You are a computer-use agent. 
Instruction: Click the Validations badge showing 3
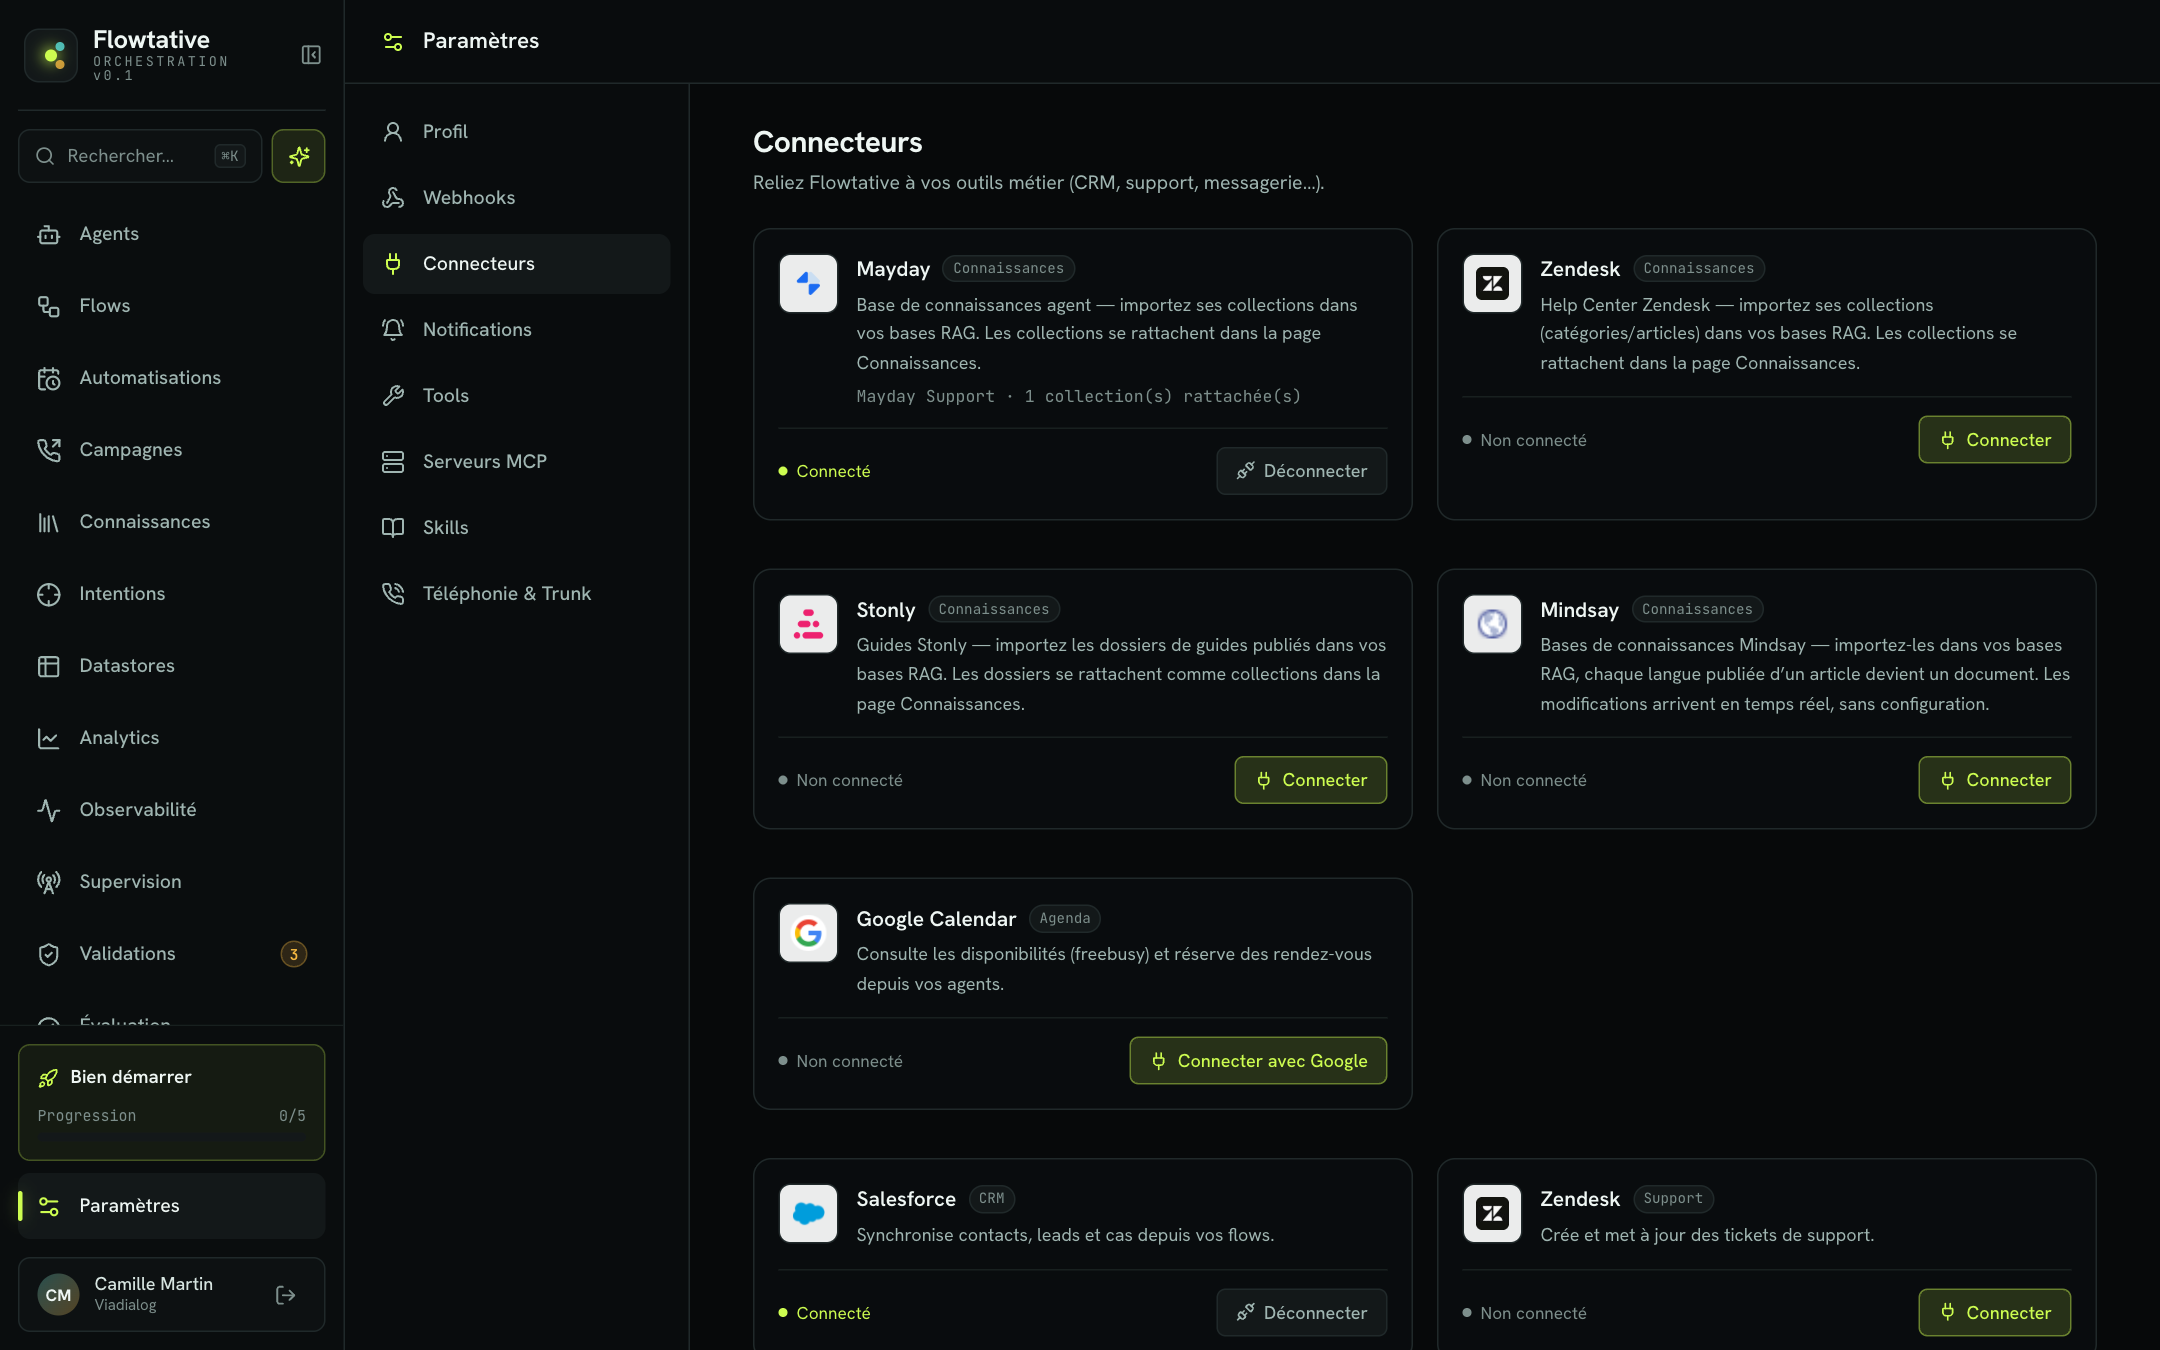tap(293, 954)
